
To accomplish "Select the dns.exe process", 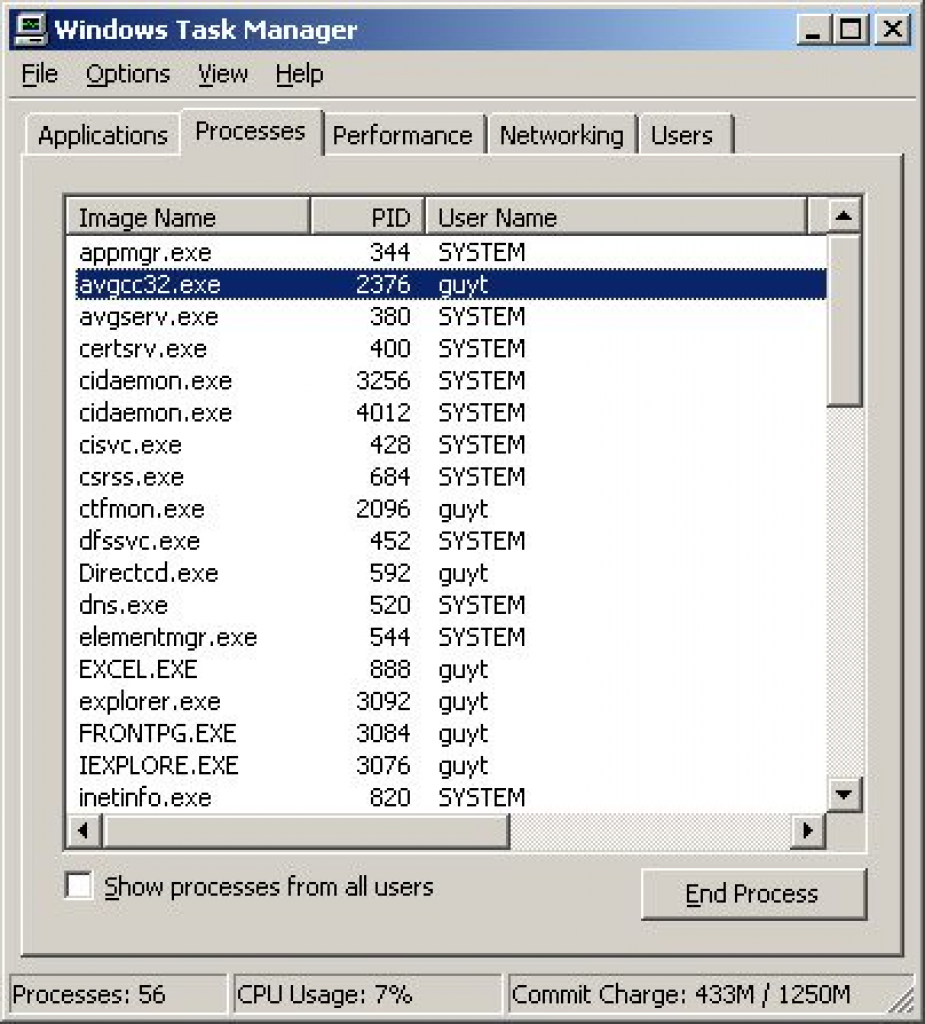I will [x=447, y=605].
